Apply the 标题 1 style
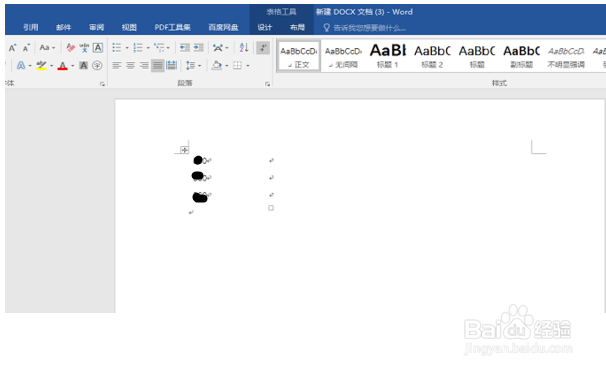This screenshot has height=369, width=606. click(388, 56)
